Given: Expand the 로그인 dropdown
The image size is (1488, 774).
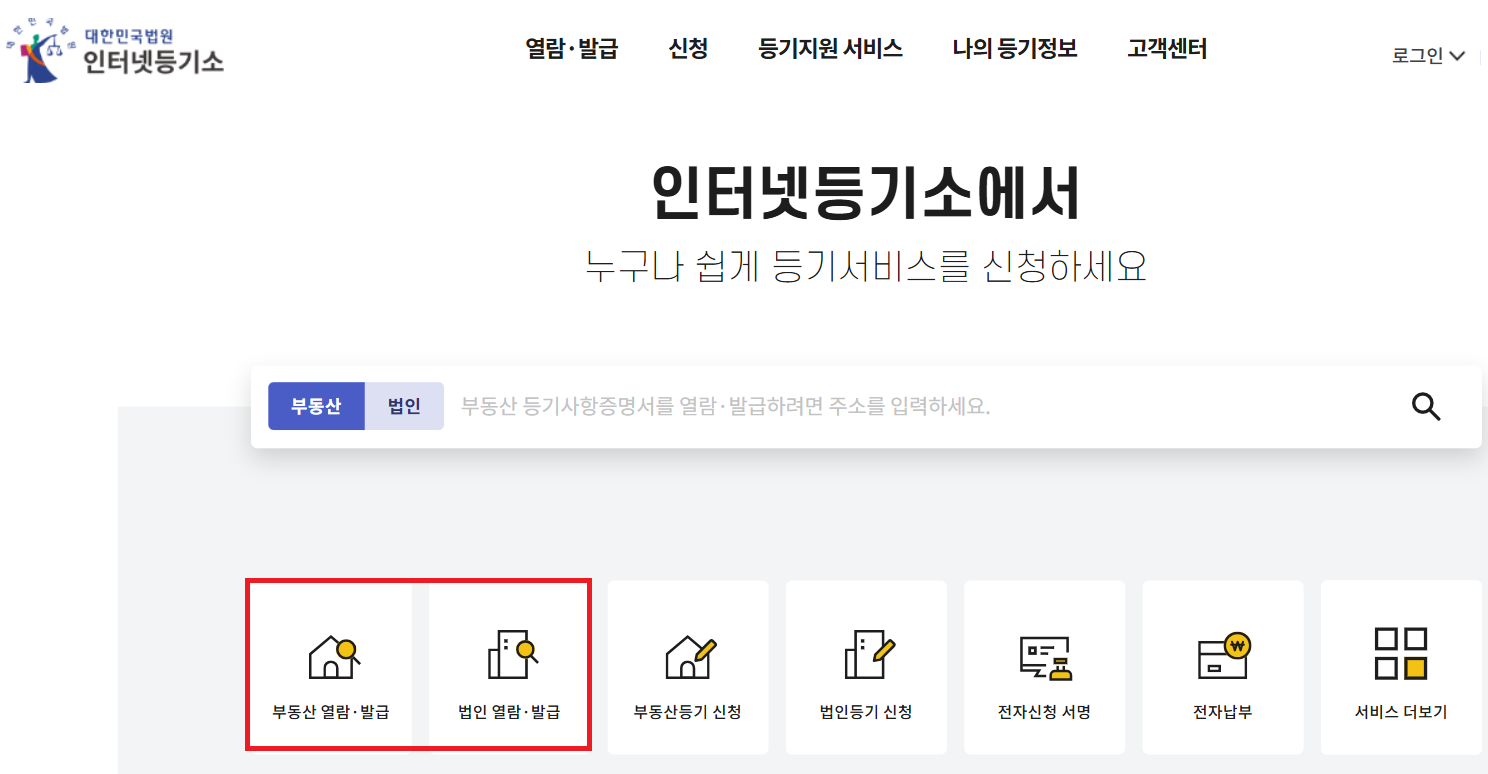Looking at the screenshot, I should (x=1428, y=56).
